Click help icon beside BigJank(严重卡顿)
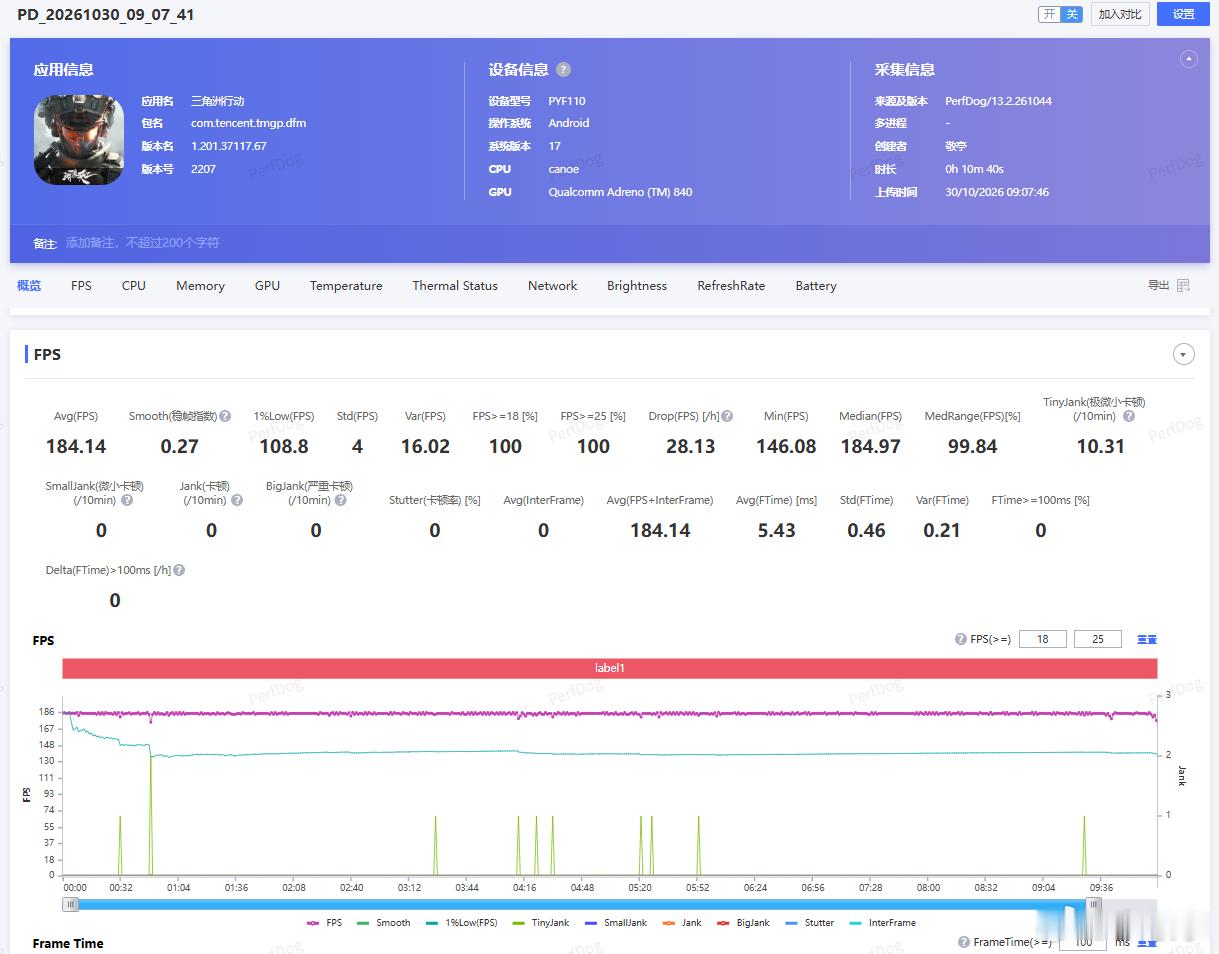 click(341, 500)
